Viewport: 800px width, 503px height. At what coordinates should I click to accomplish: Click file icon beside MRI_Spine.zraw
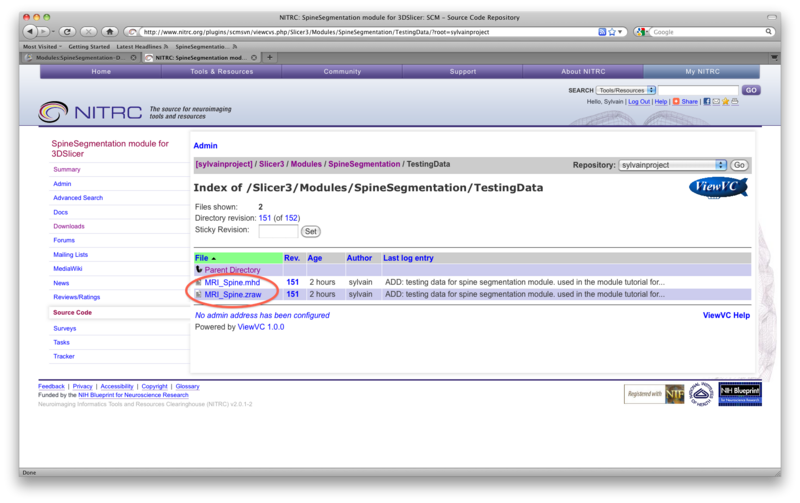pyautogui.click(x=198, y=294)
